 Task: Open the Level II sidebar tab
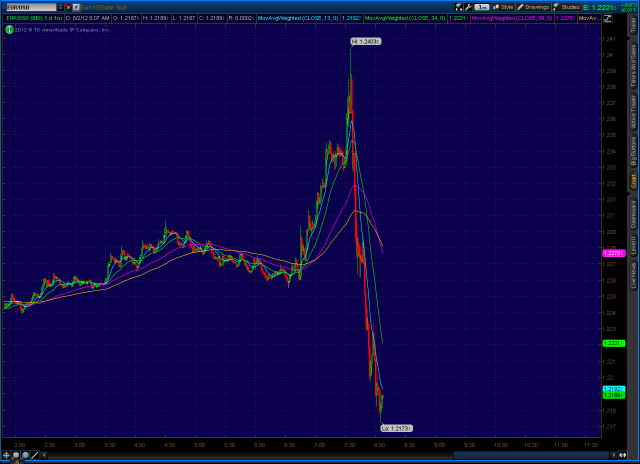pos(633,246)
